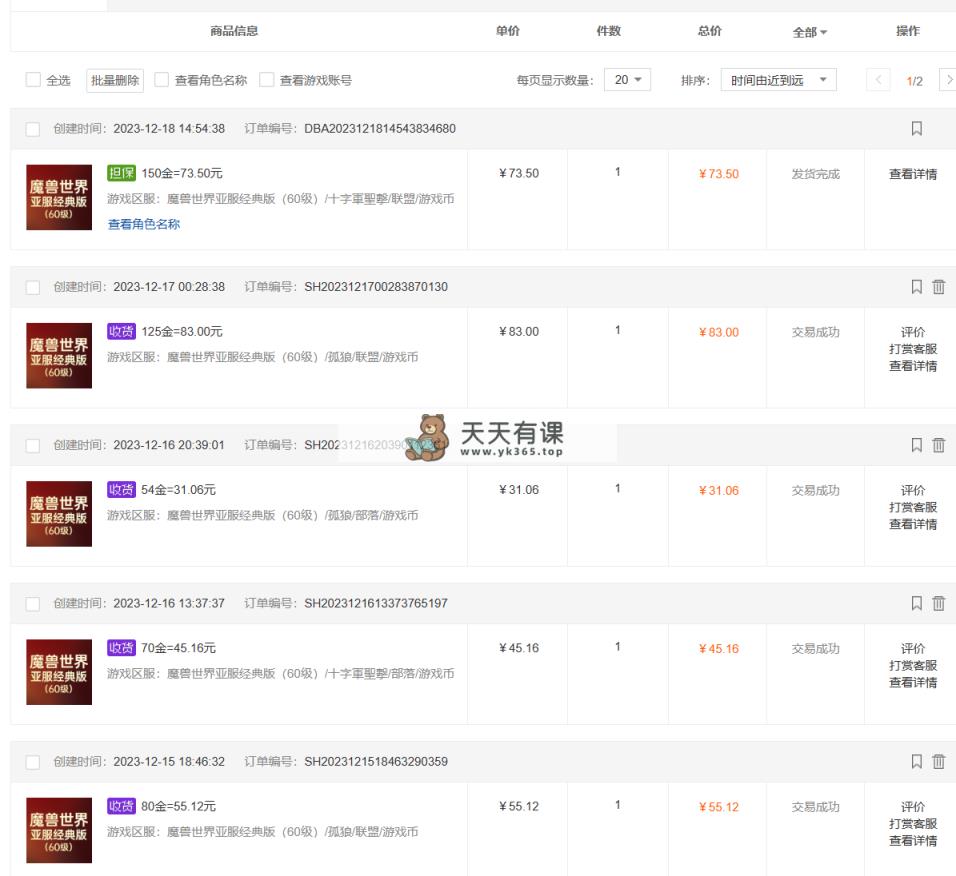Open product thumbnail of 54金 order
The image size is (956, 876).
(x=59, y=514)
